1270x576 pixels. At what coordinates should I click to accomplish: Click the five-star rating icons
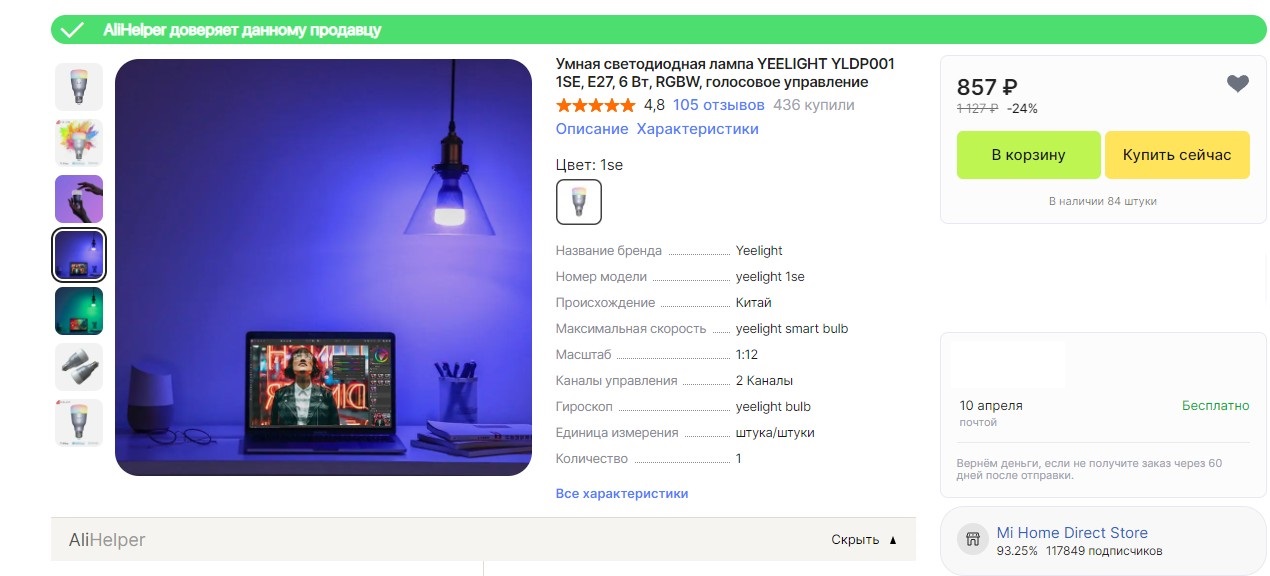point(595,105)
